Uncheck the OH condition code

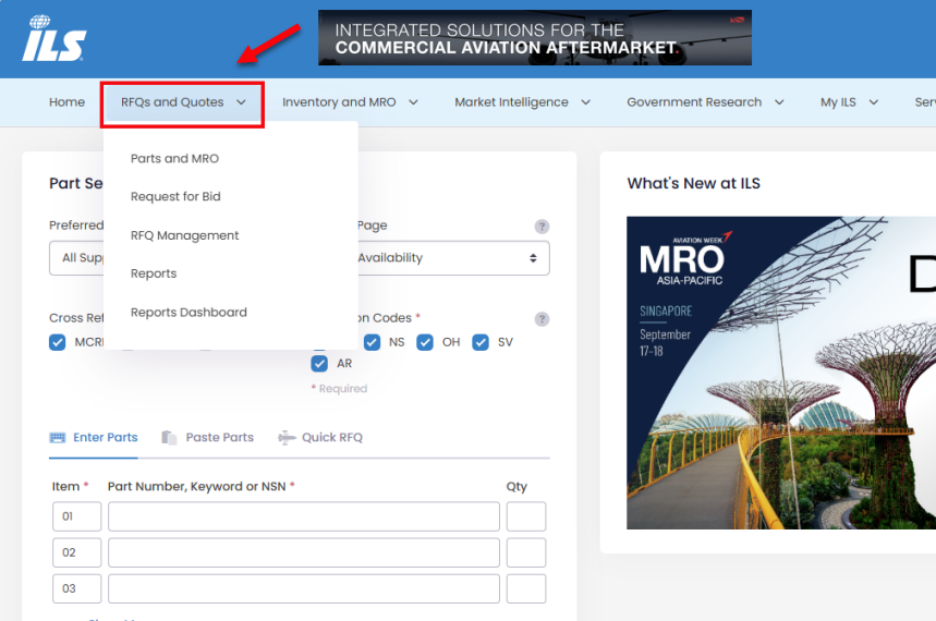tap(424, 342)
